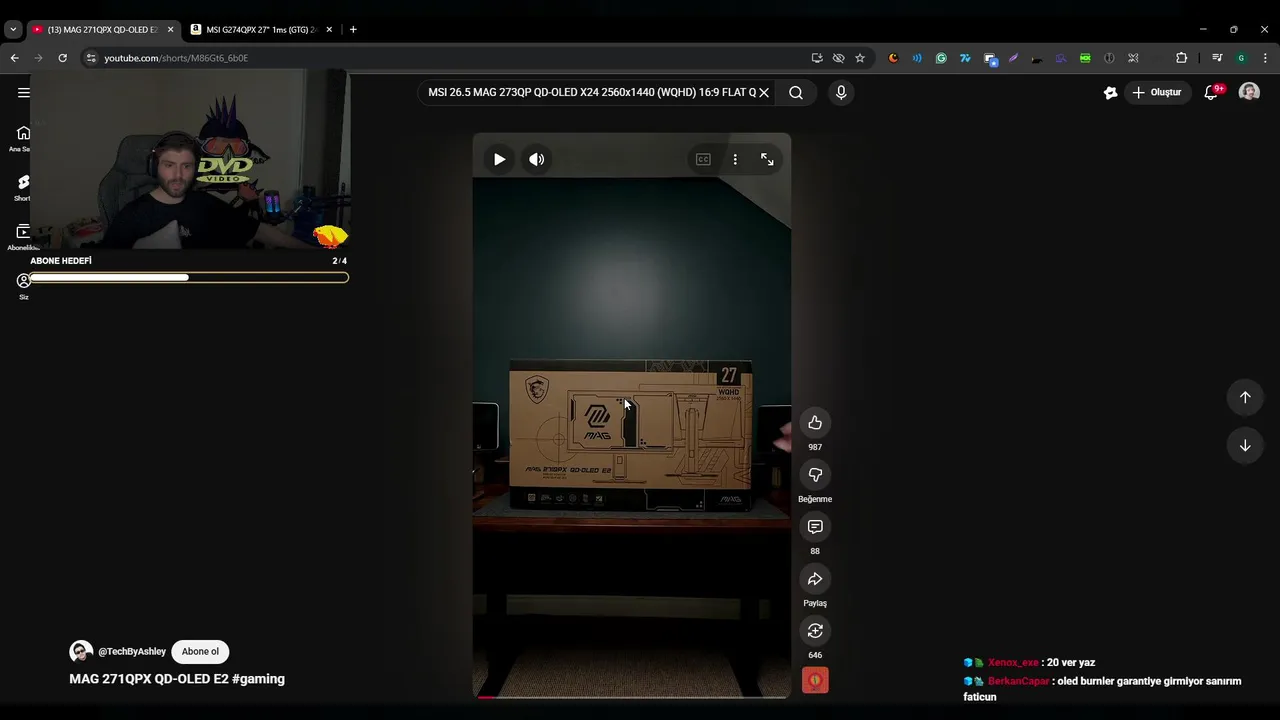Open the orange crescent extension icon

(x=893, y=58)
